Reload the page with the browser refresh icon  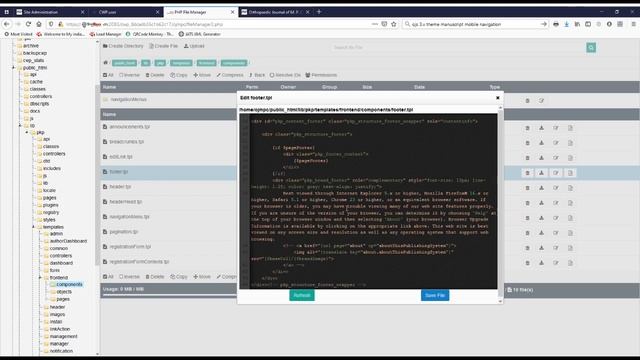click(28, 24)
